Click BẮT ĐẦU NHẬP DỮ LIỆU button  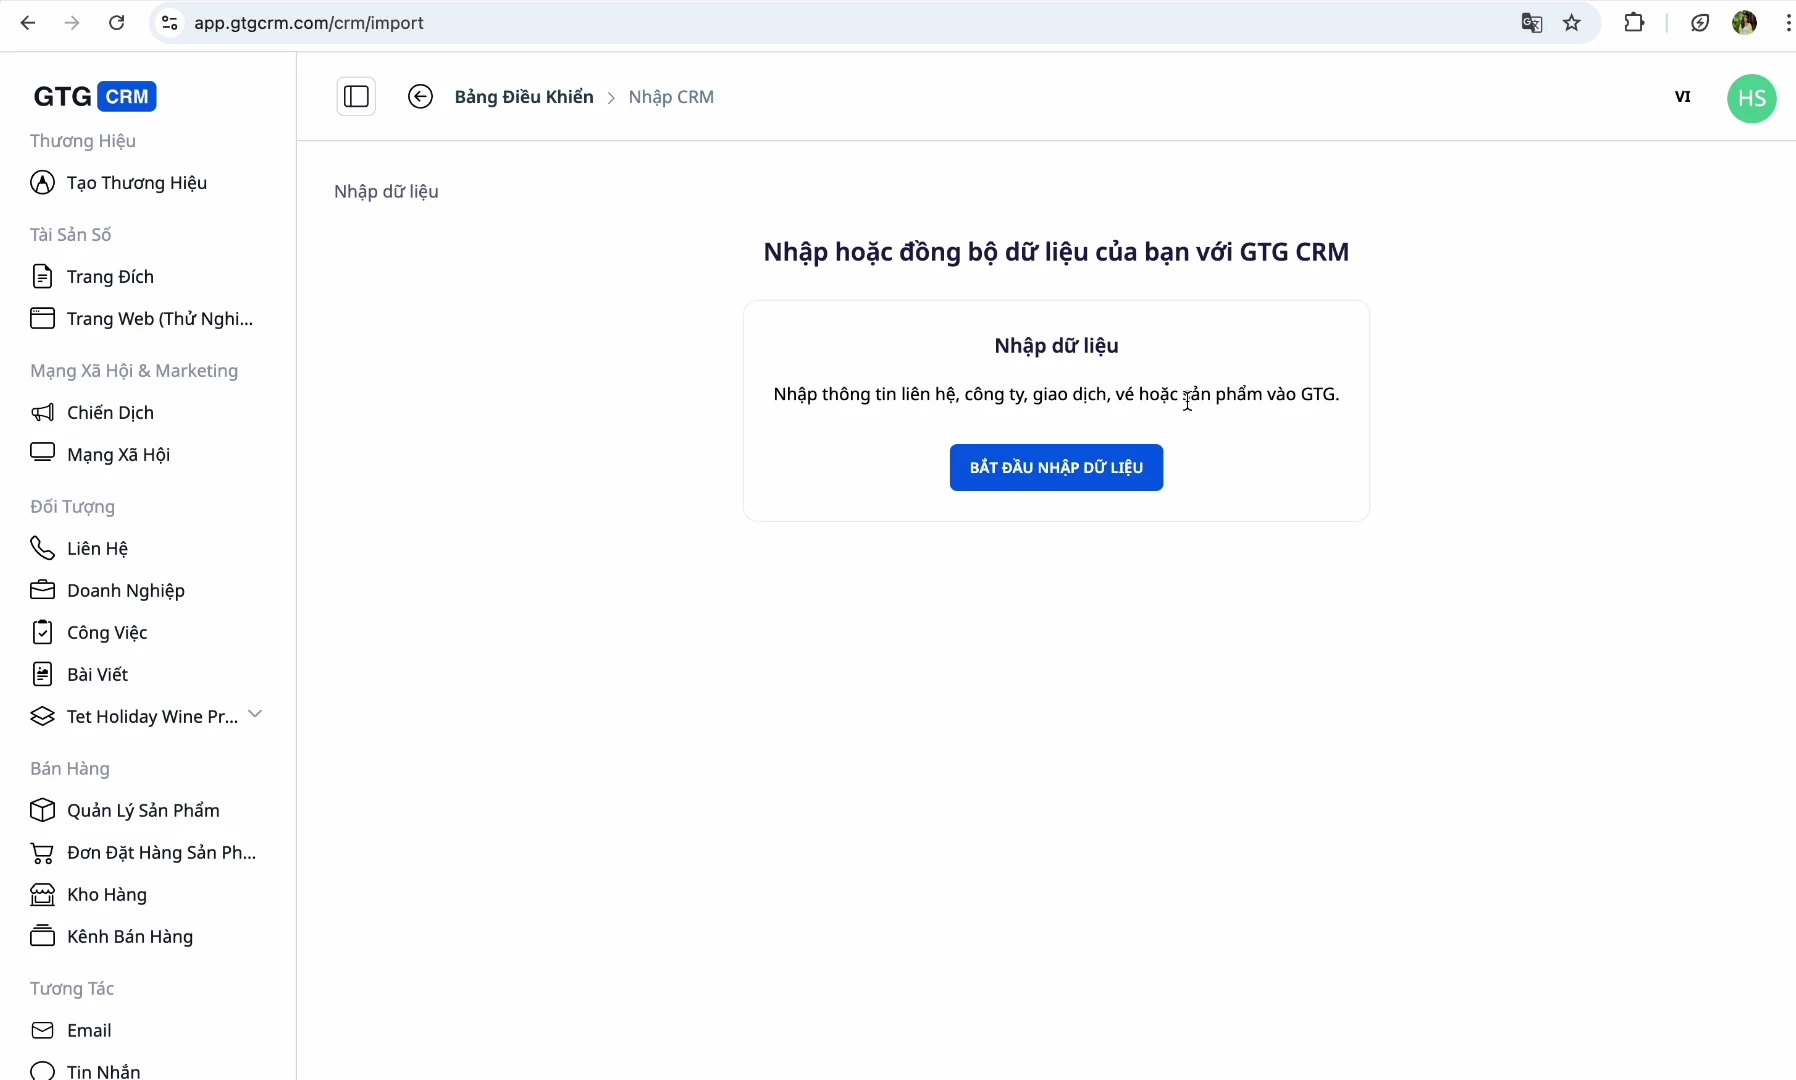coord(1056,468)
